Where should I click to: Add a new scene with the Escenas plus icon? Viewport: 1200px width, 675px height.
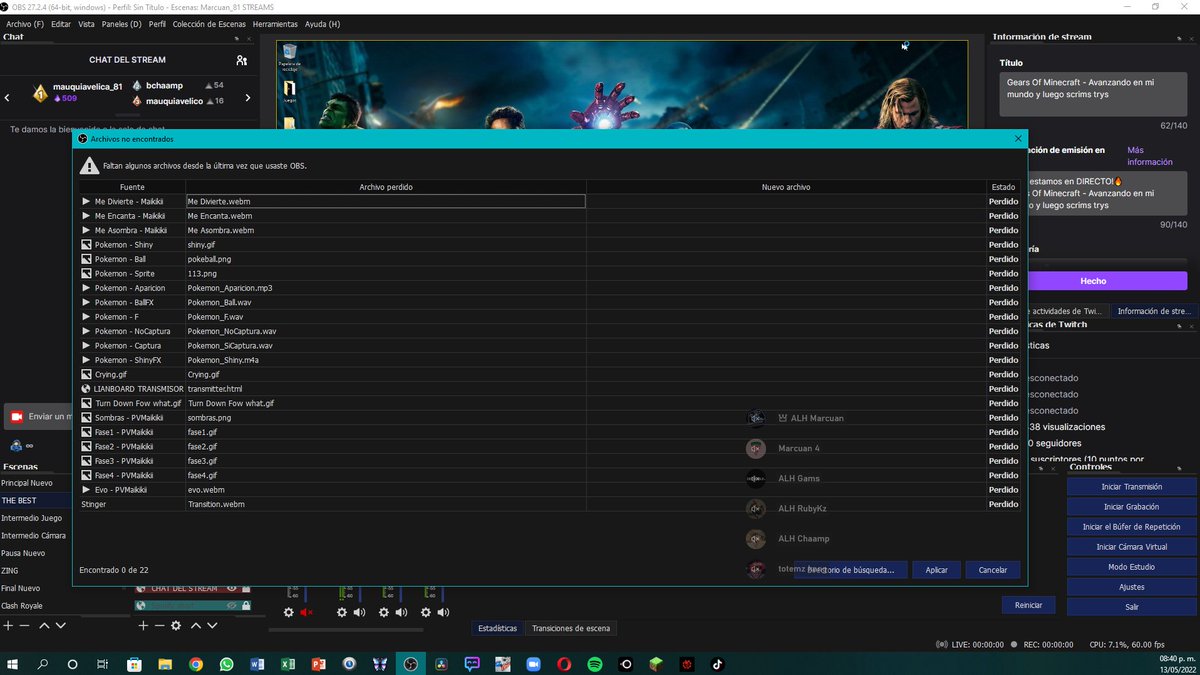click(x=8, y=625)
